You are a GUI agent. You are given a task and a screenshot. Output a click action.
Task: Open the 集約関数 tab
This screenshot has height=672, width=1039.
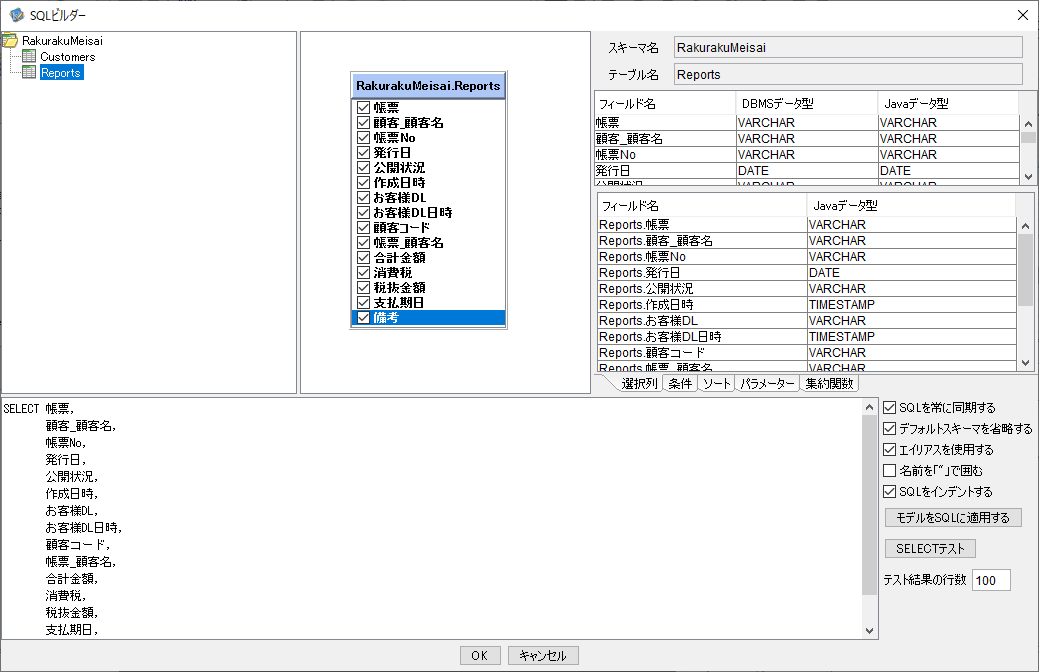(829, 384)
